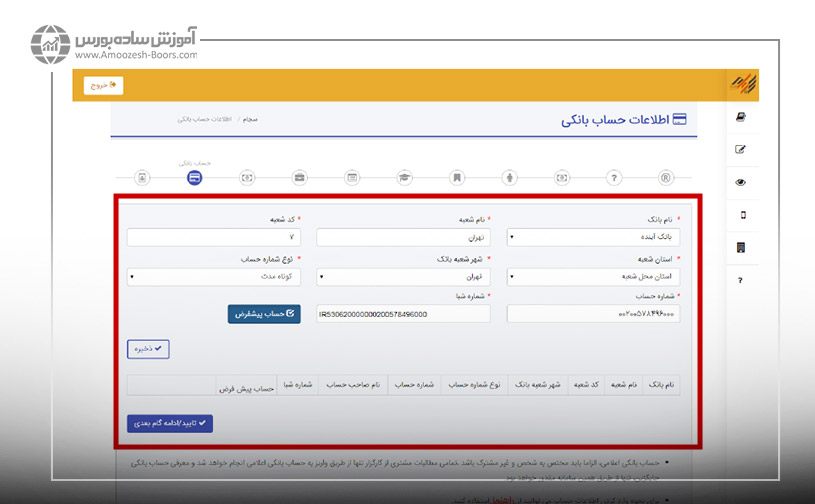The image size is (815, 504).
Task: Click the person step icon in stepper
Action: (x=509, y=178)
